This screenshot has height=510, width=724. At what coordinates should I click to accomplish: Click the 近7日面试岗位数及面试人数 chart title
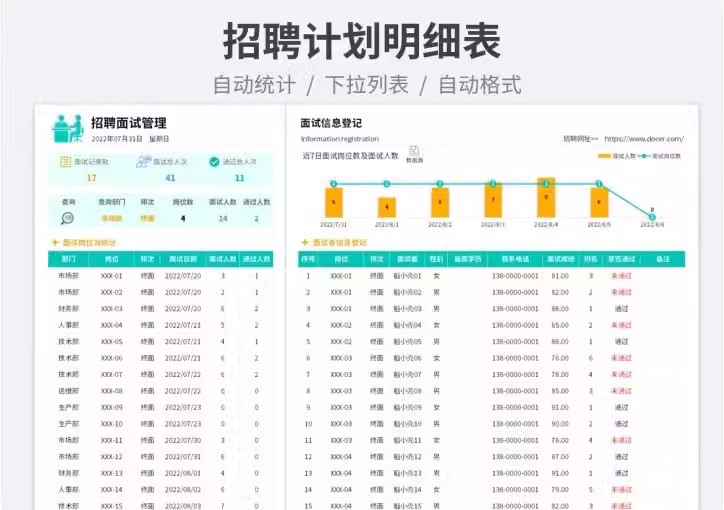coord(350,156)
